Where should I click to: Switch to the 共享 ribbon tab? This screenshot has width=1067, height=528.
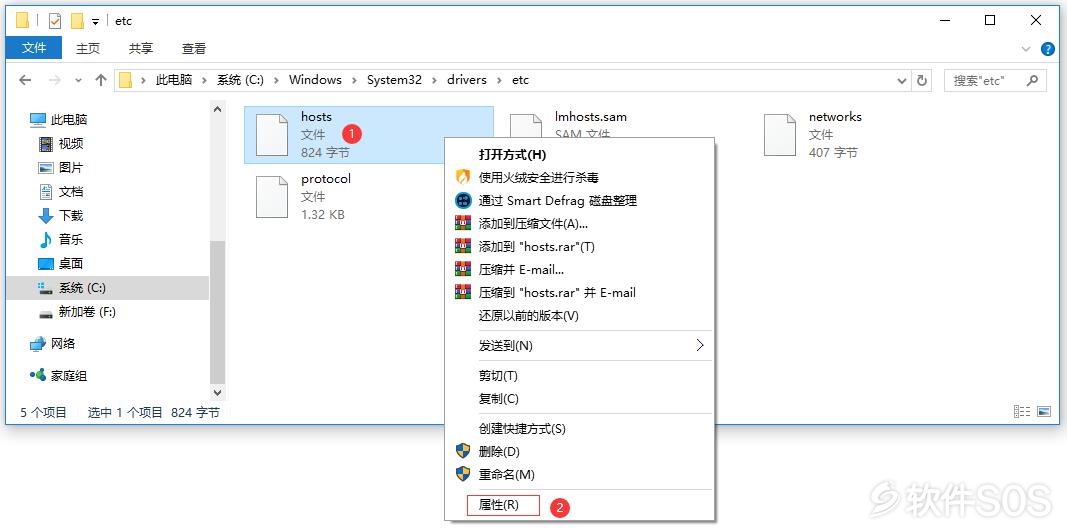[141, 48]
